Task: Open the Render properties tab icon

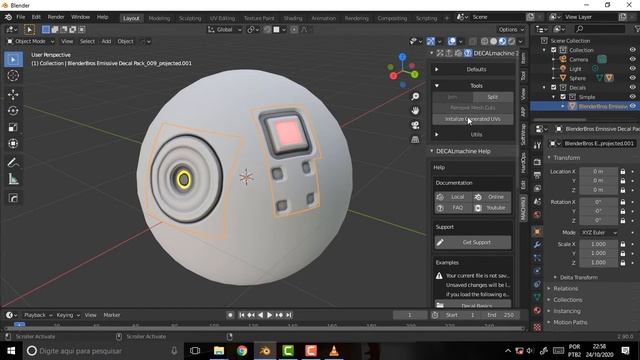Action: pyautogui.click(x=537, y=162)
